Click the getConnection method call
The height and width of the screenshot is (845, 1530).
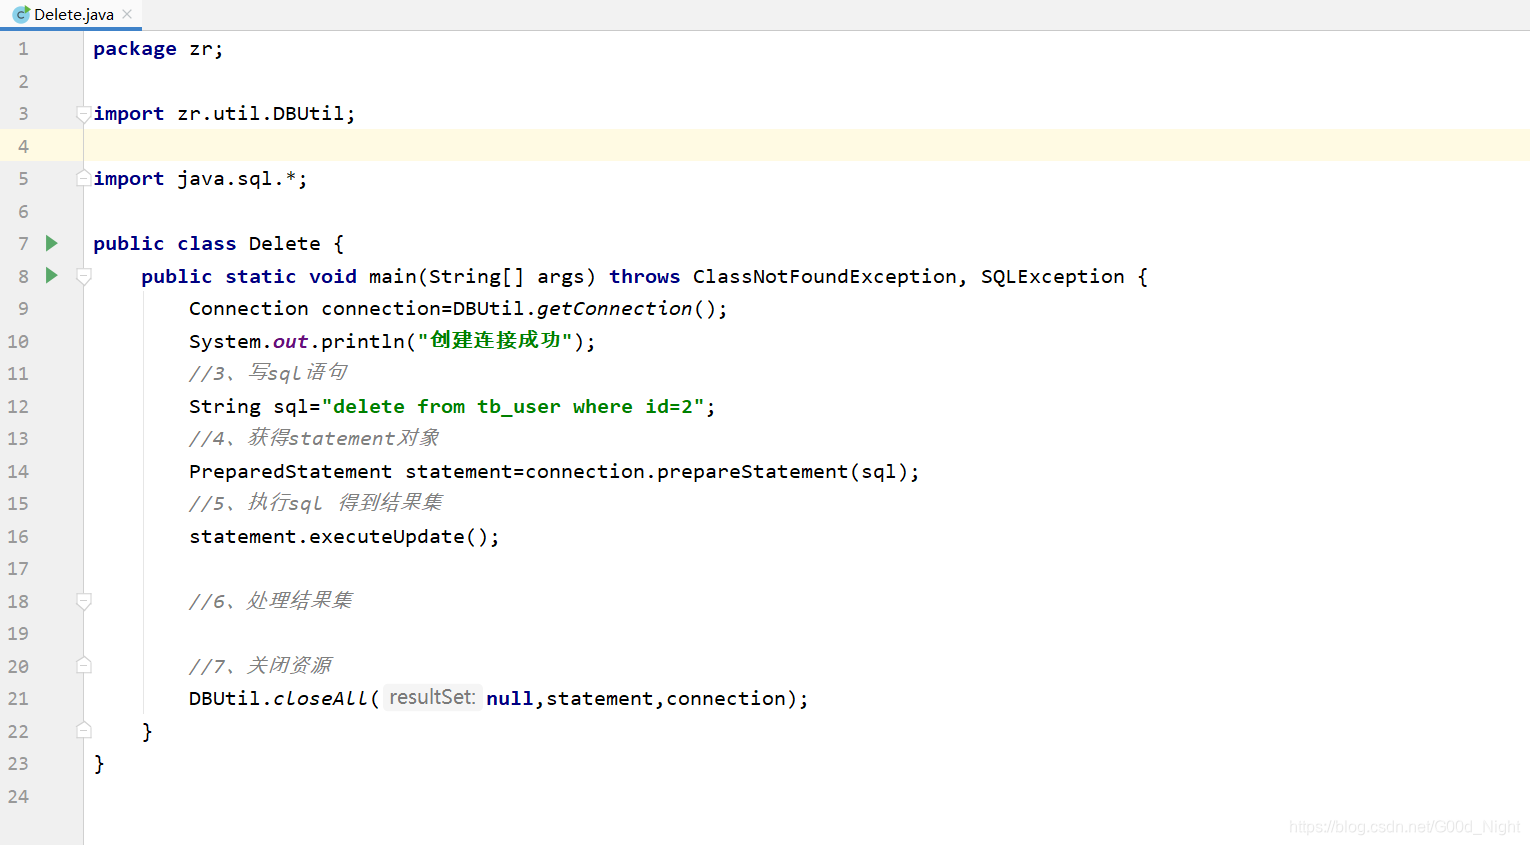click(x=614, y=308)
